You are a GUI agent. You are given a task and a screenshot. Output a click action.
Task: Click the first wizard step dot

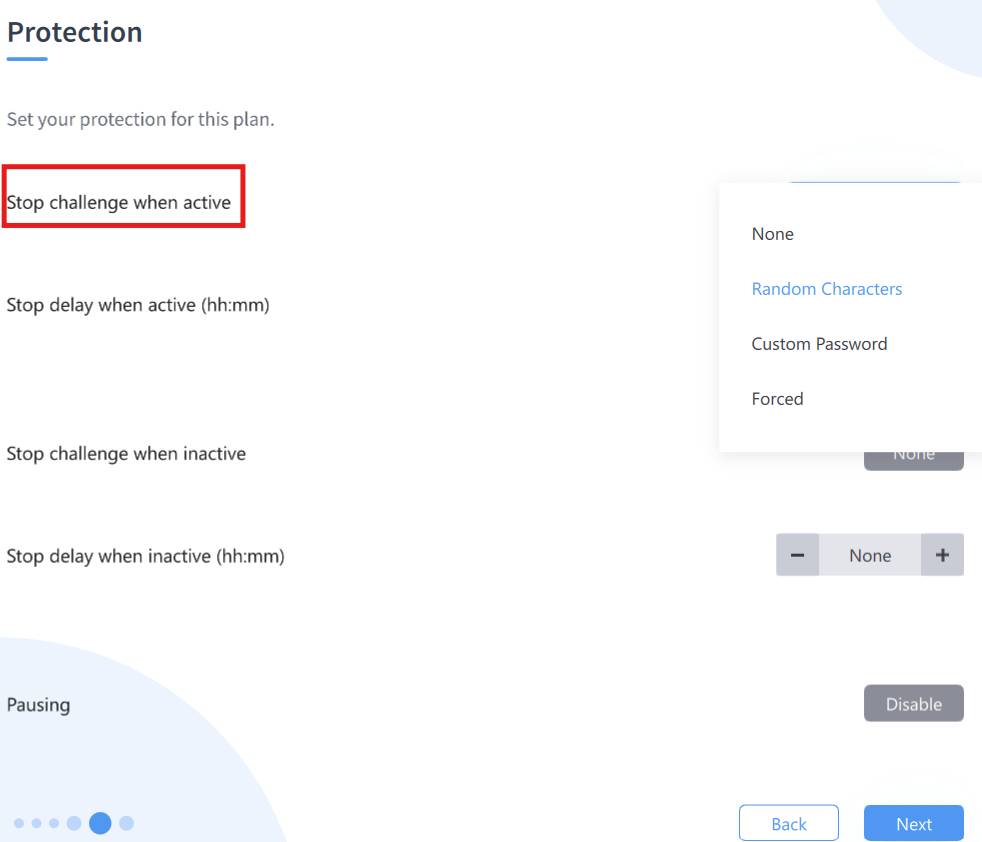19,823
